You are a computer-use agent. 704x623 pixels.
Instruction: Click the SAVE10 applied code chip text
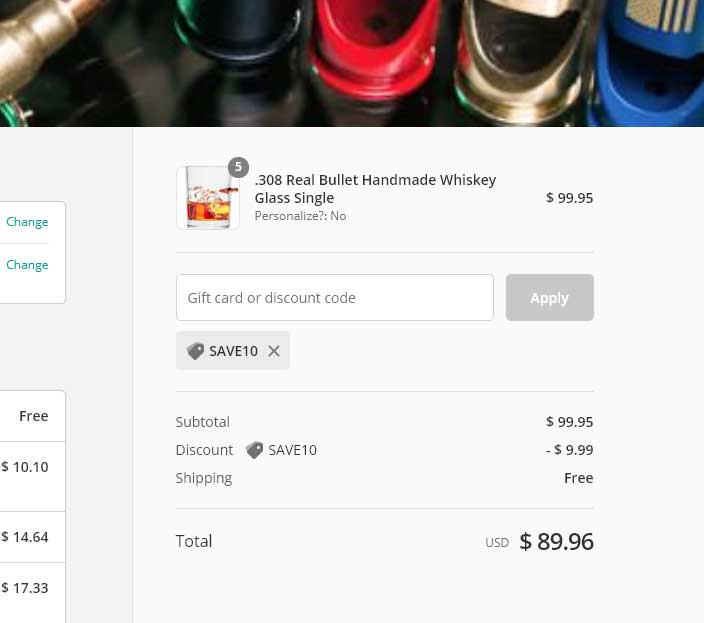pos(233,351)
